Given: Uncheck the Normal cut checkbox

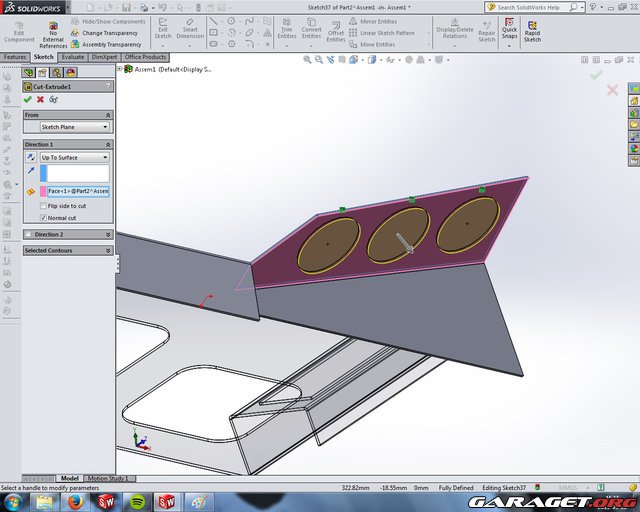Looking at the screenshot, I should pos(44,217).
